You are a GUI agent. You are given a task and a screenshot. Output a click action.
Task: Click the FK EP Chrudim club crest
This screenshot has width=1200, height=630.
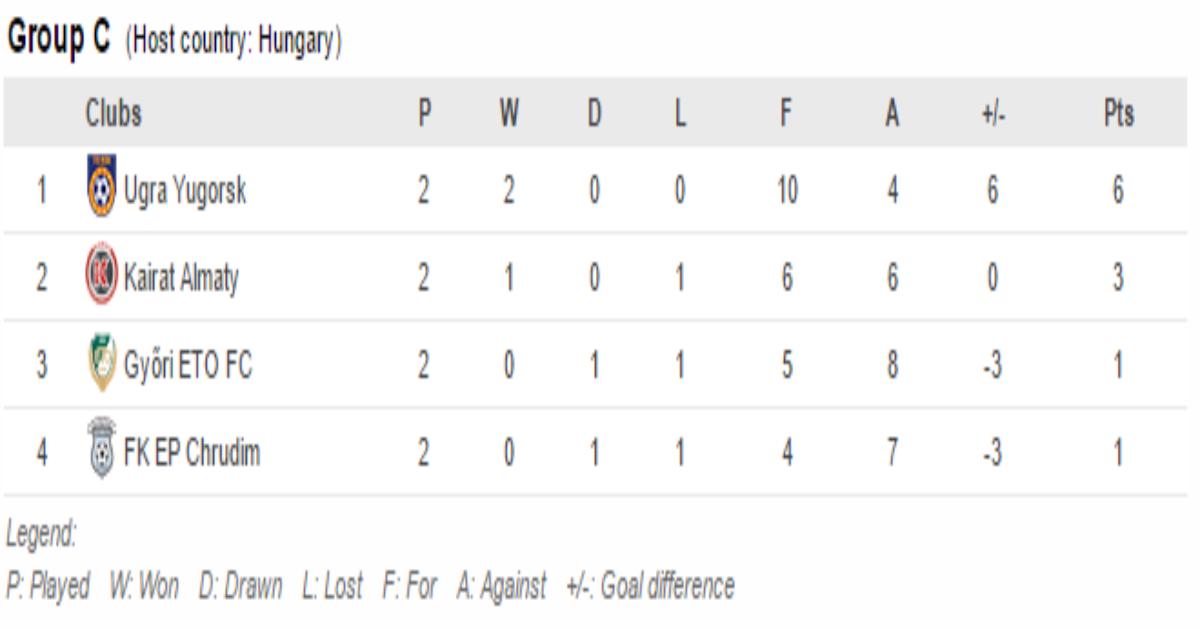101,452
